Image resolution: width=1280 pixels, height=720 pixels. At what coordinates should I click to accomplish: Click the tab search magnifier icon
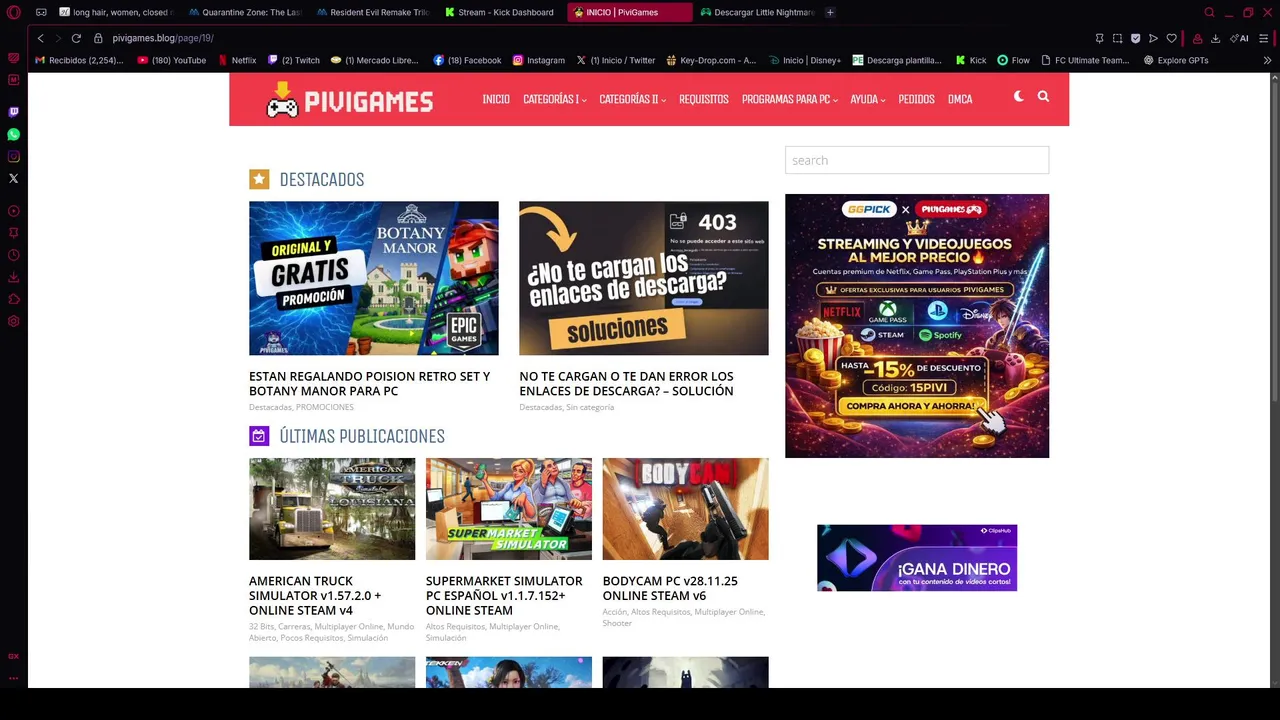[x=1209, y=12]
